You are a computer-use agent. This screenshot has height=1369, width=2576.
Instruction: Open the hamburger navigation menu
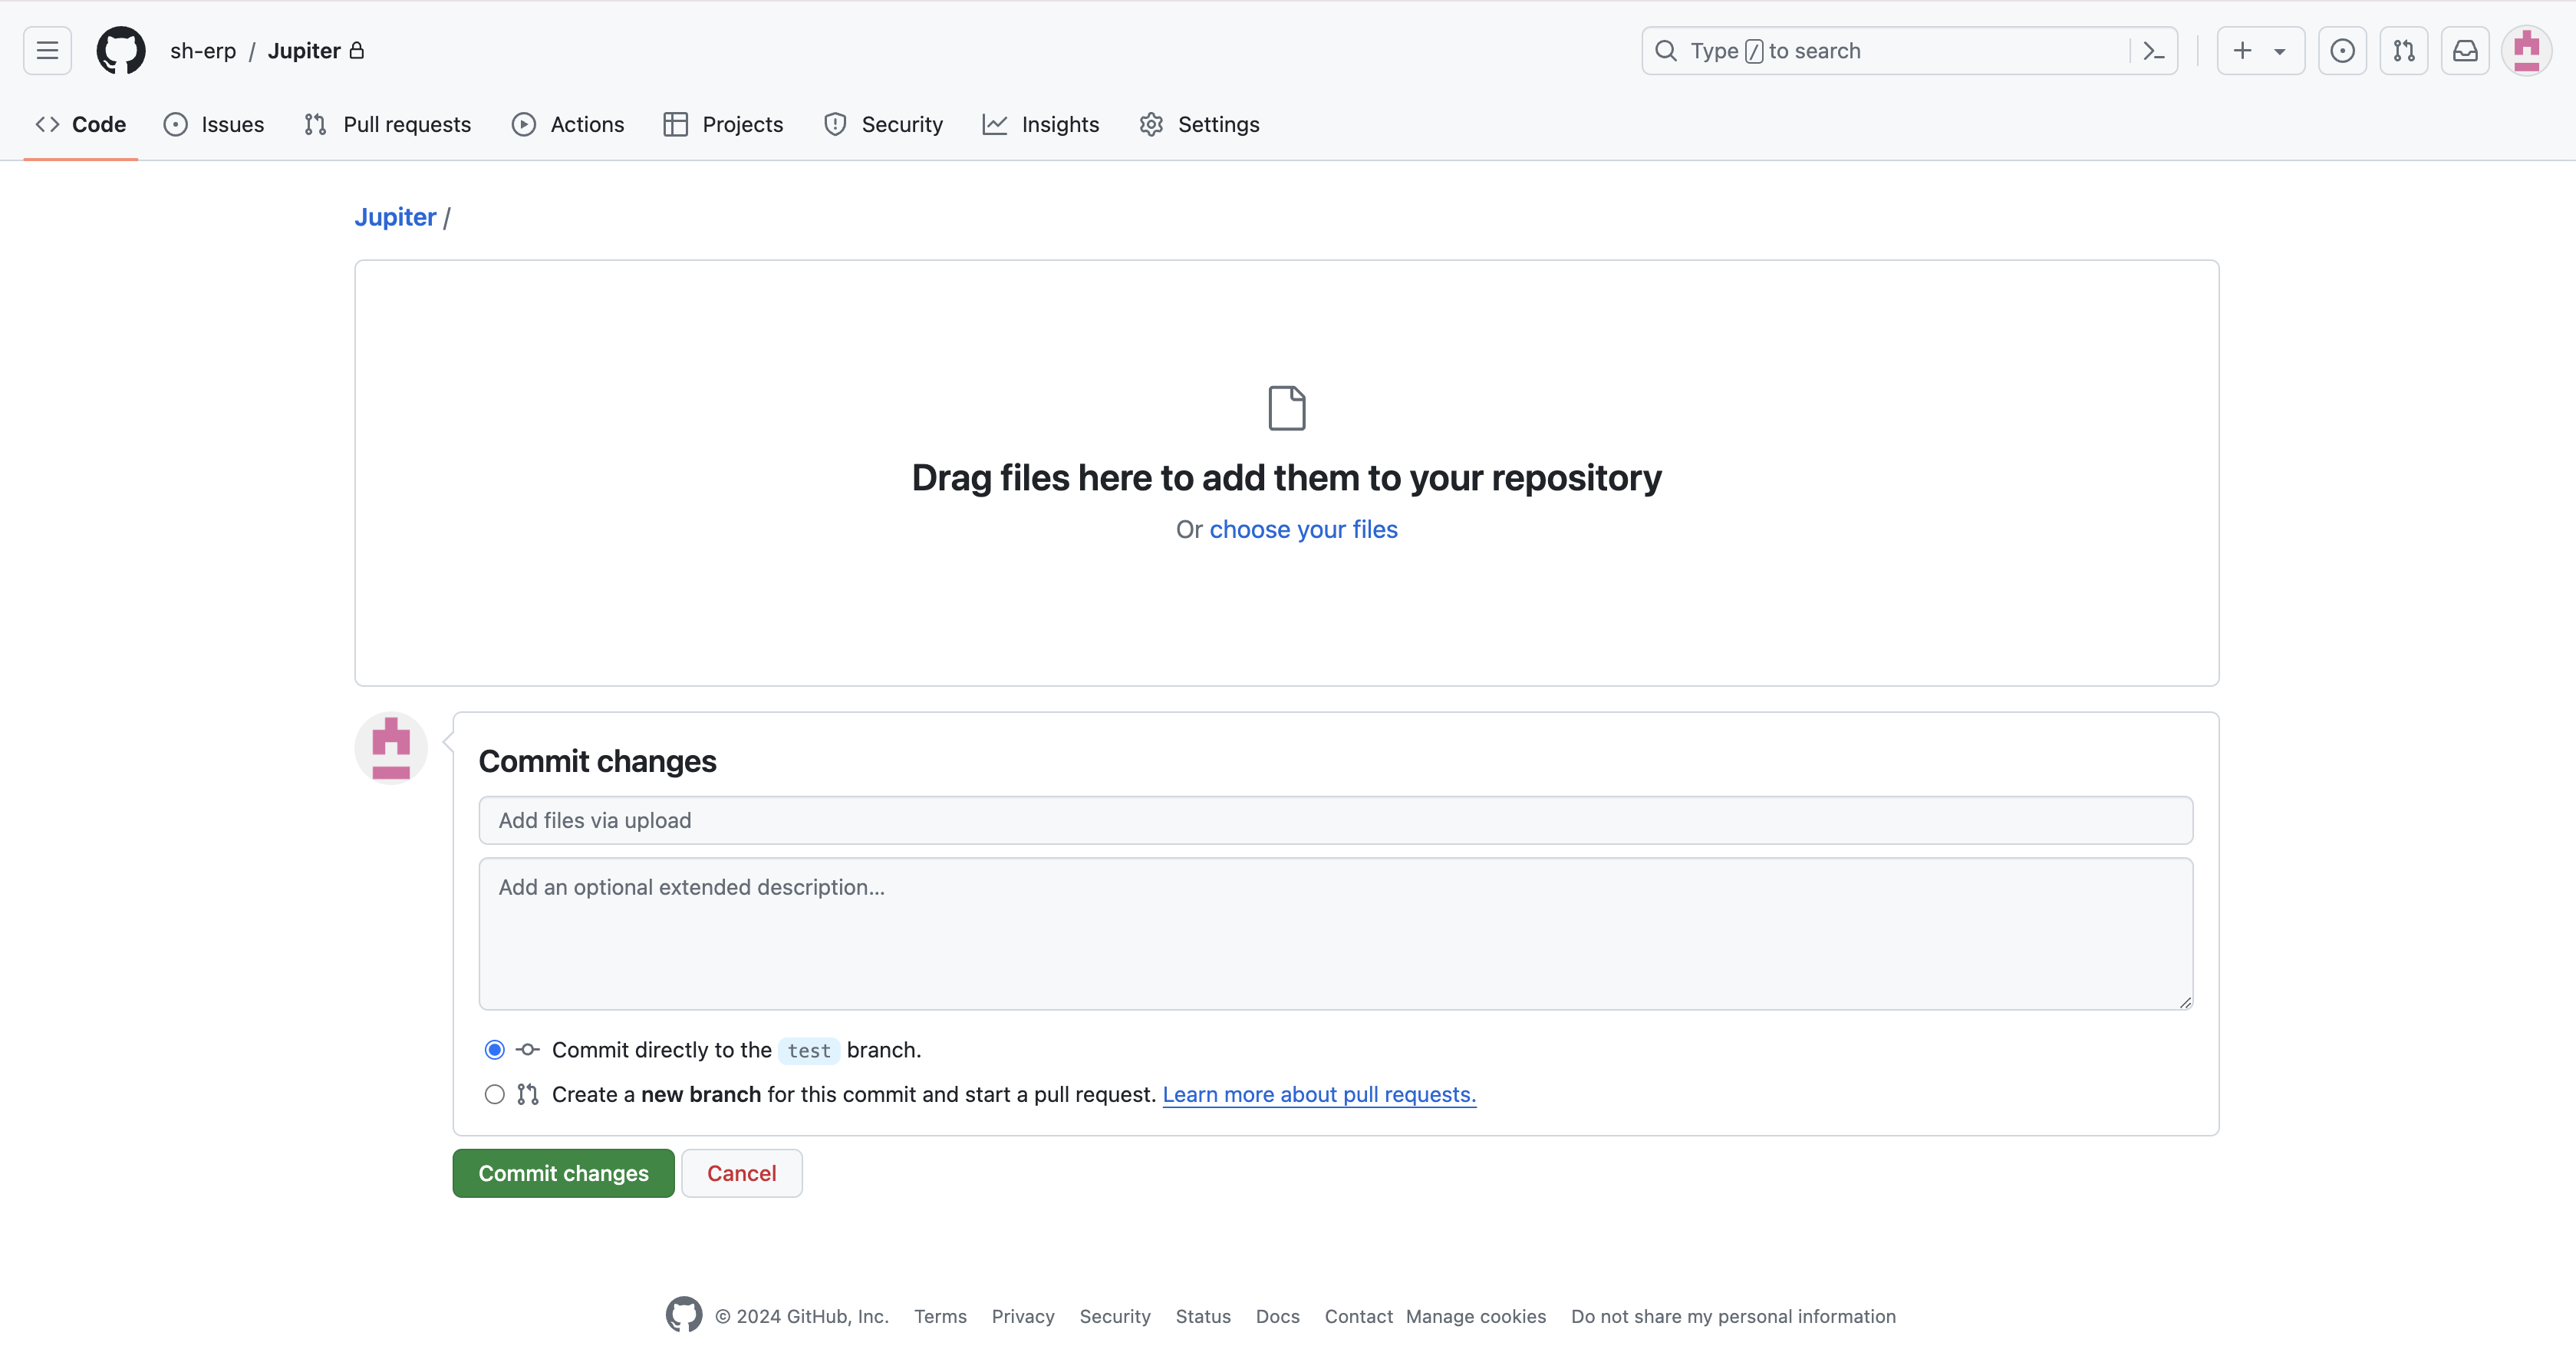pyautogui.click(x=47, y=50)
